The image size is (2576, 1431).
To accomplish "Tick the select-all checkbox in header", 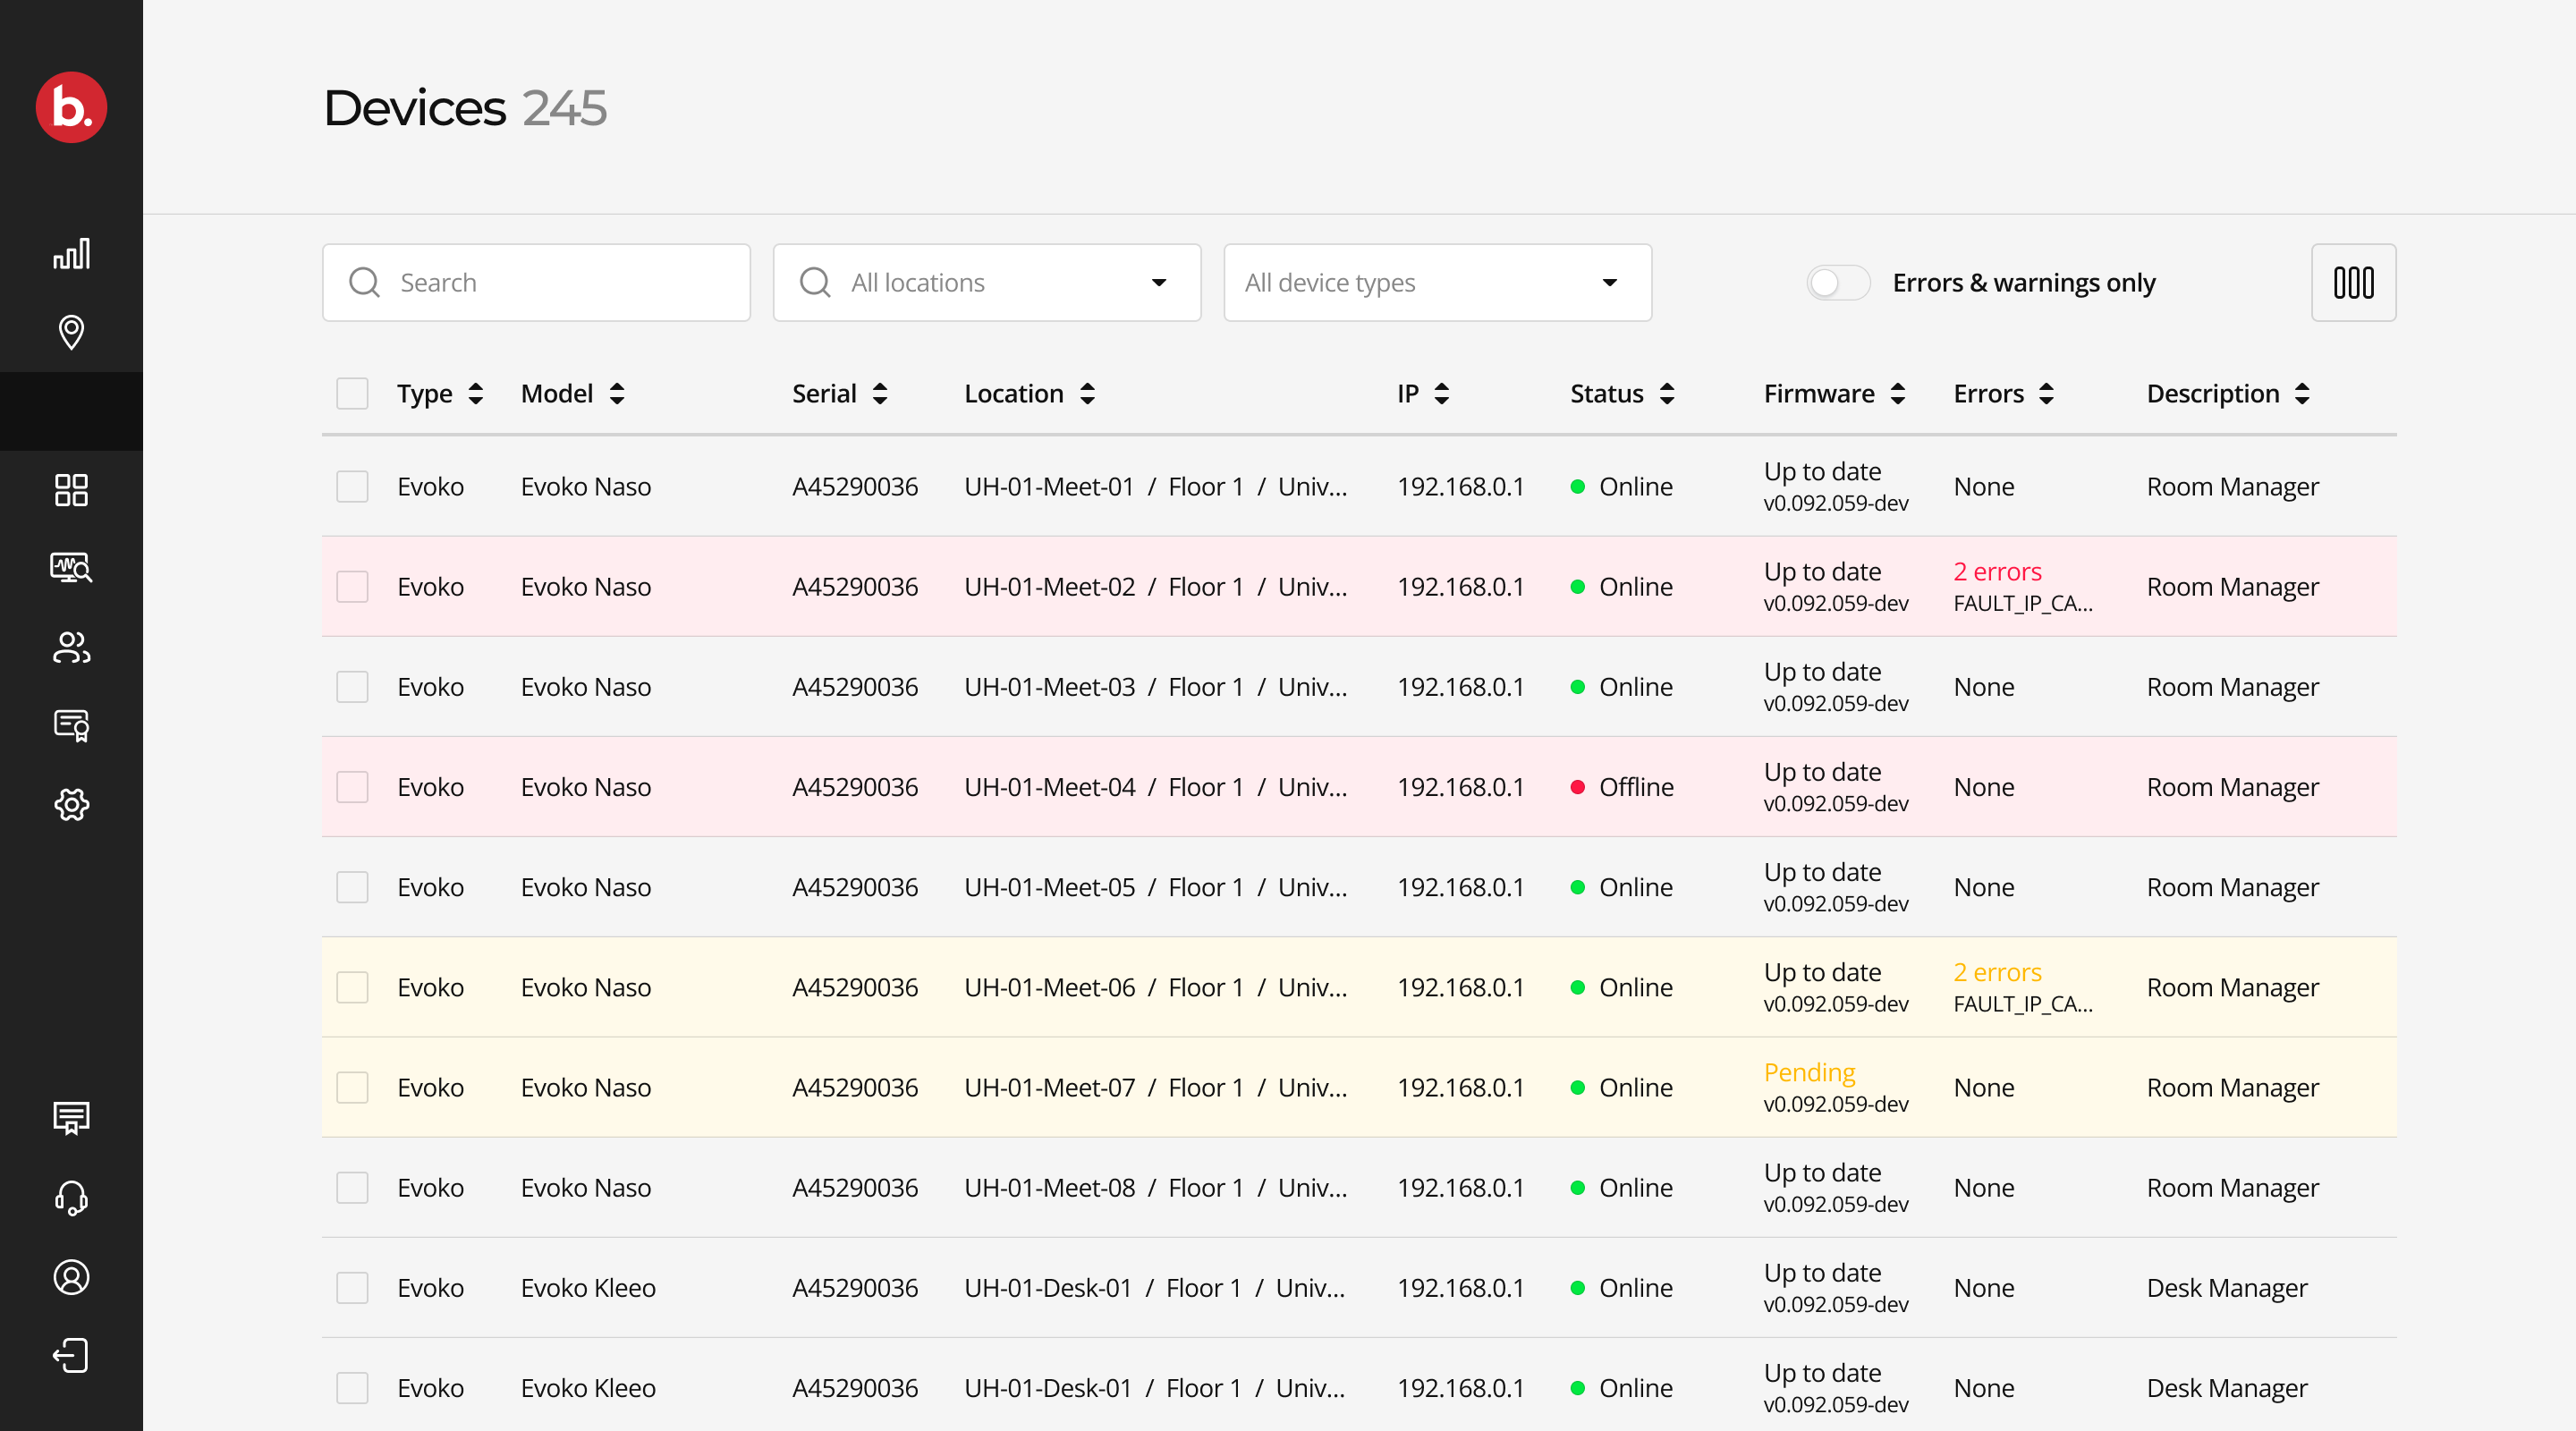I will 352,394.
